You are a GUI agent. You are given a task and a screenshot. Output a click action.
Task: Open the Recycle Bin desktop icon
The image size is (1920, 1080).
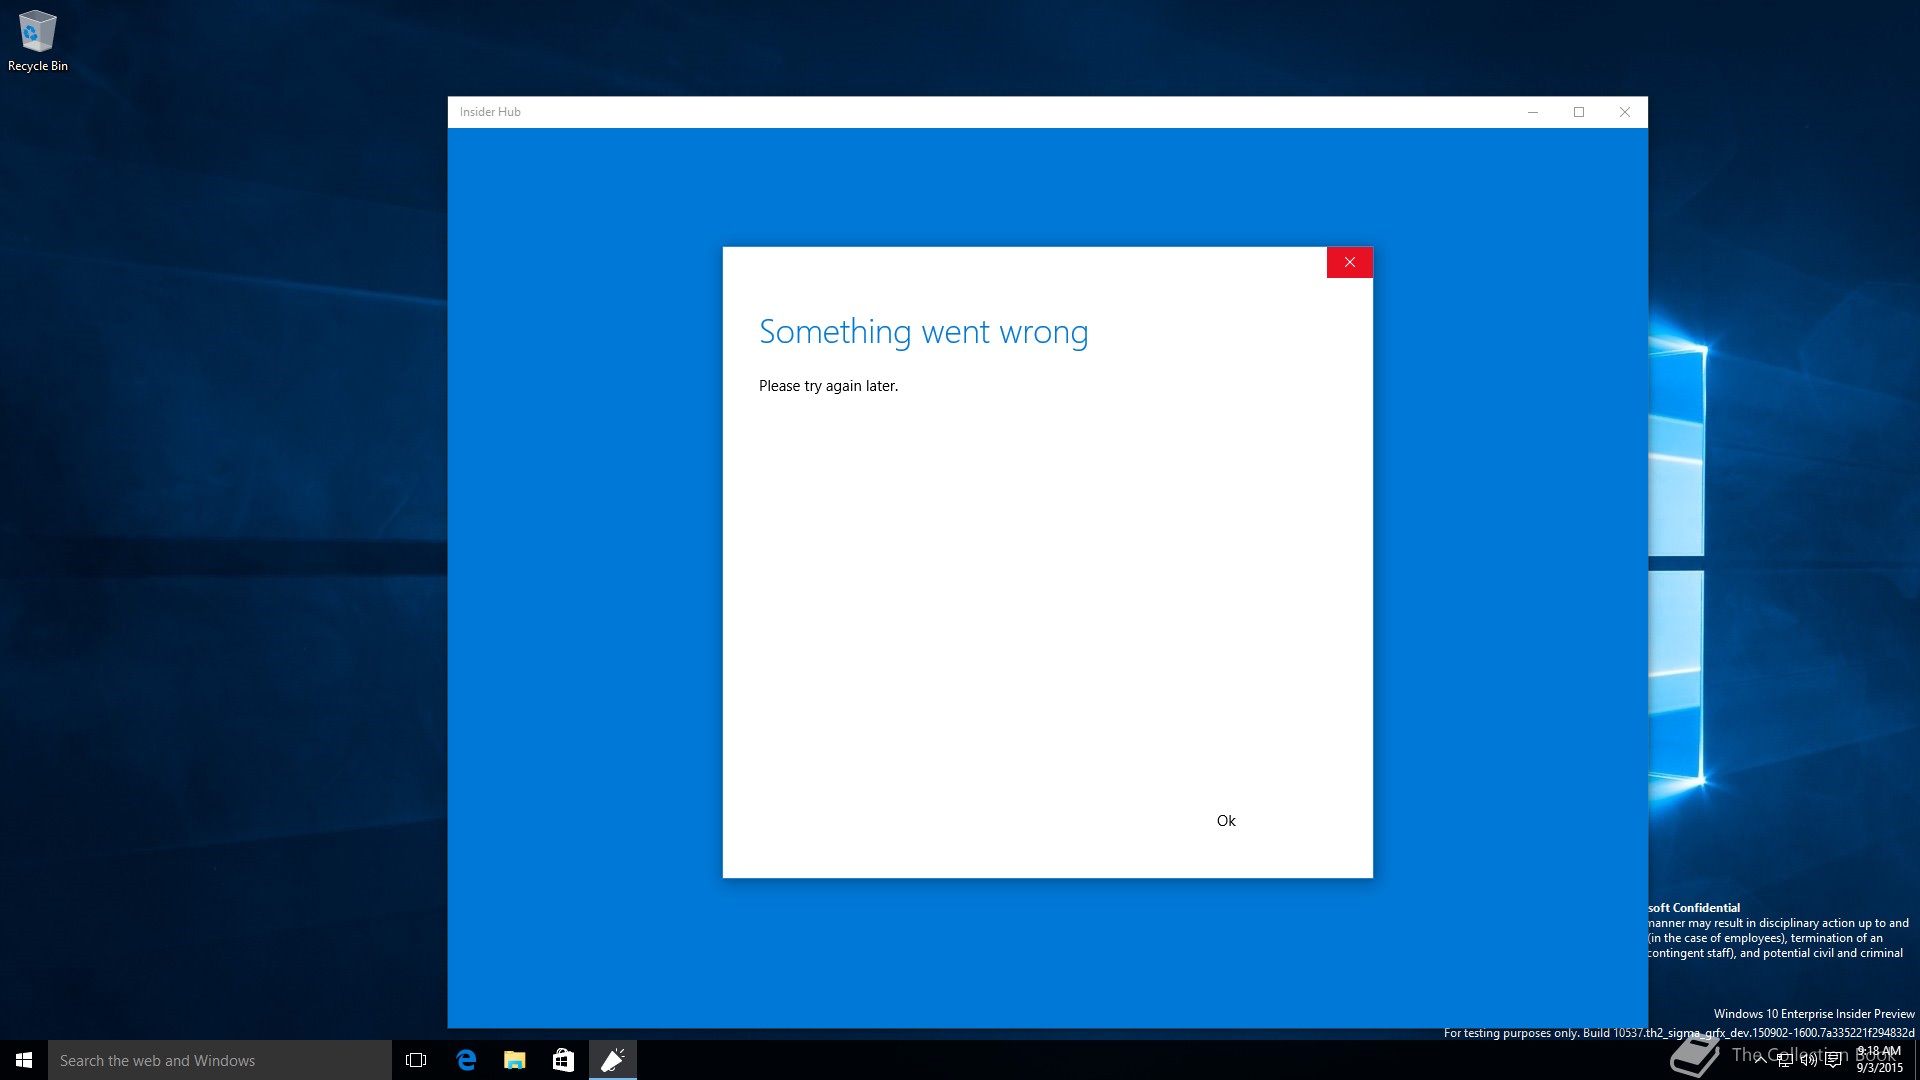38,41
